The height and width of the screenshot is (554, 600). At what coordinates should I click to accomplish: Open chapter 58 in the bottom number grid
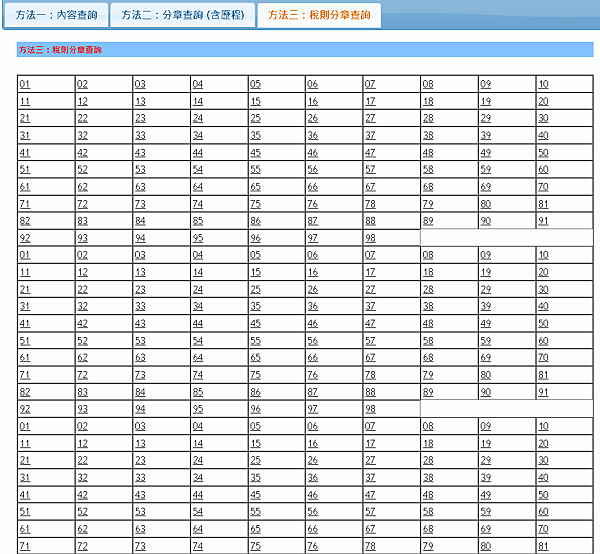(428, 512)
